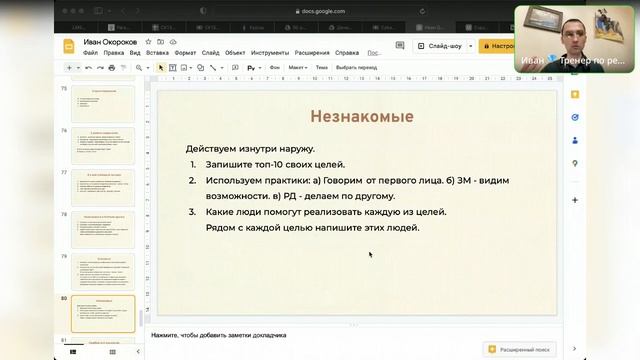This screenshot has width=640, height=360.
Task: Open the Keep notes side panel icon
Action: pos(575,95)
